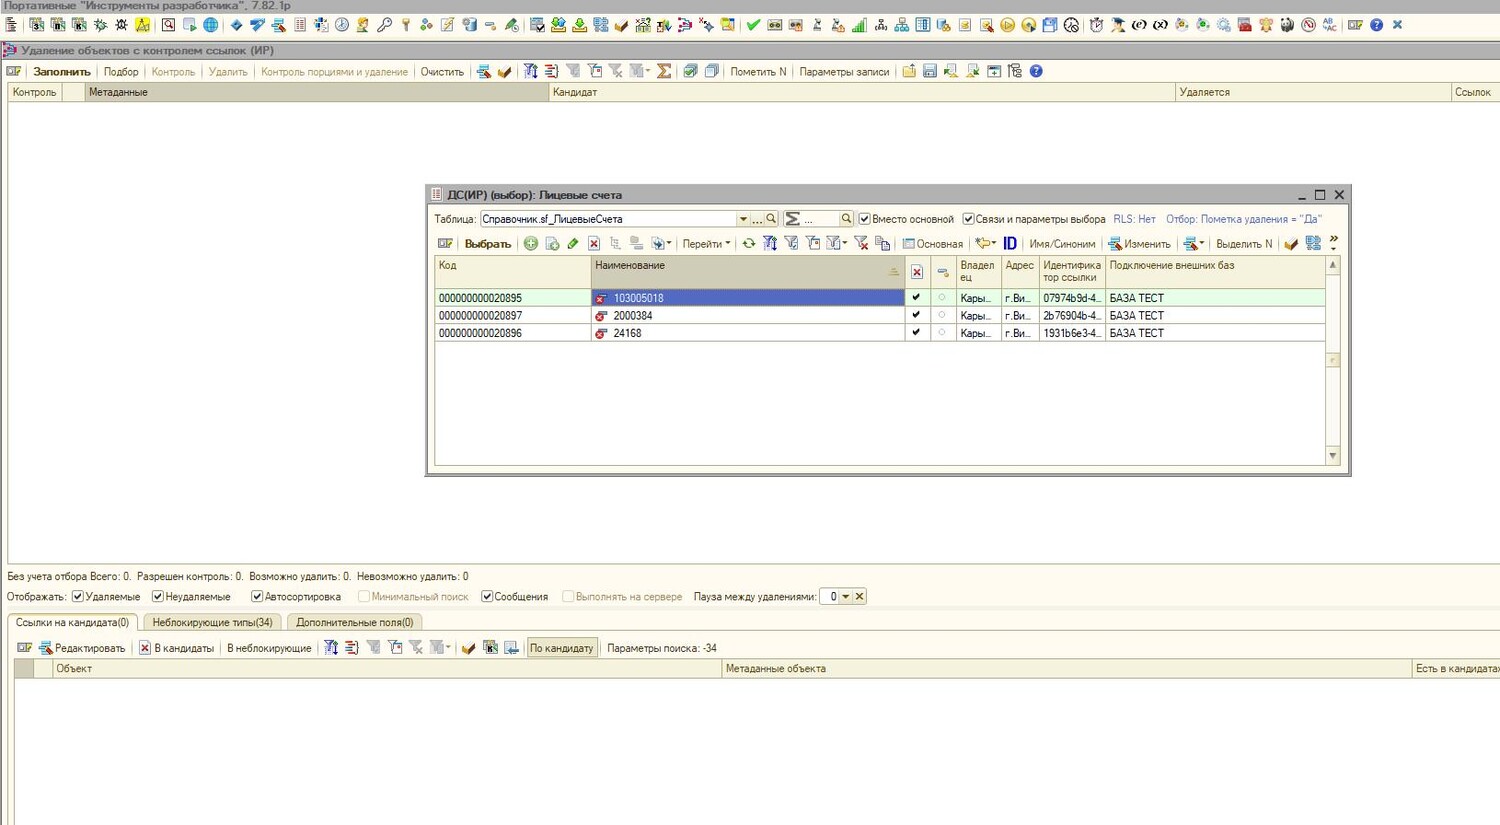Open the dropdown arrow left of 'Перейти'
The width and height of the screenshot is (1500, 825).
pos(669,243)
